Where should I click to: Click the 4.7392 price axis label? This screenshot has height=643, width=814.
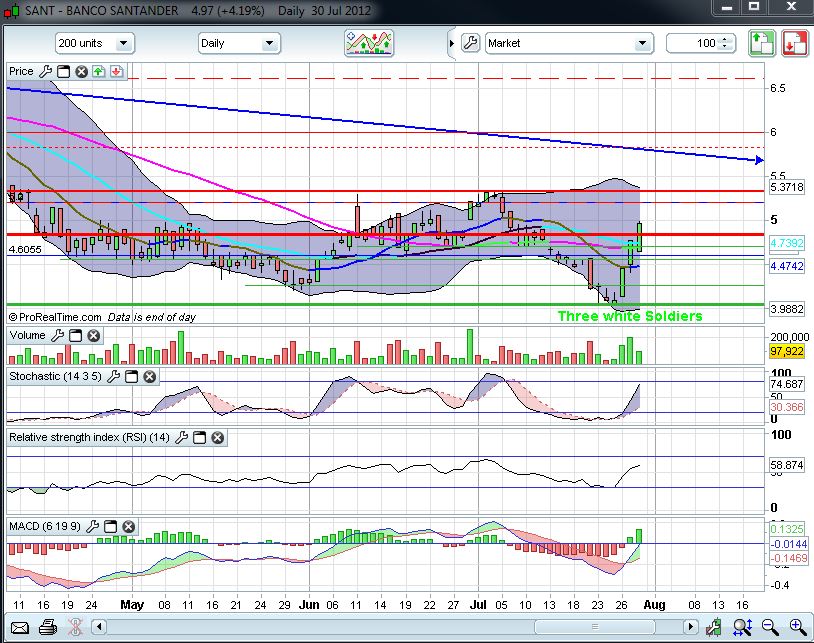coord(787,243)
